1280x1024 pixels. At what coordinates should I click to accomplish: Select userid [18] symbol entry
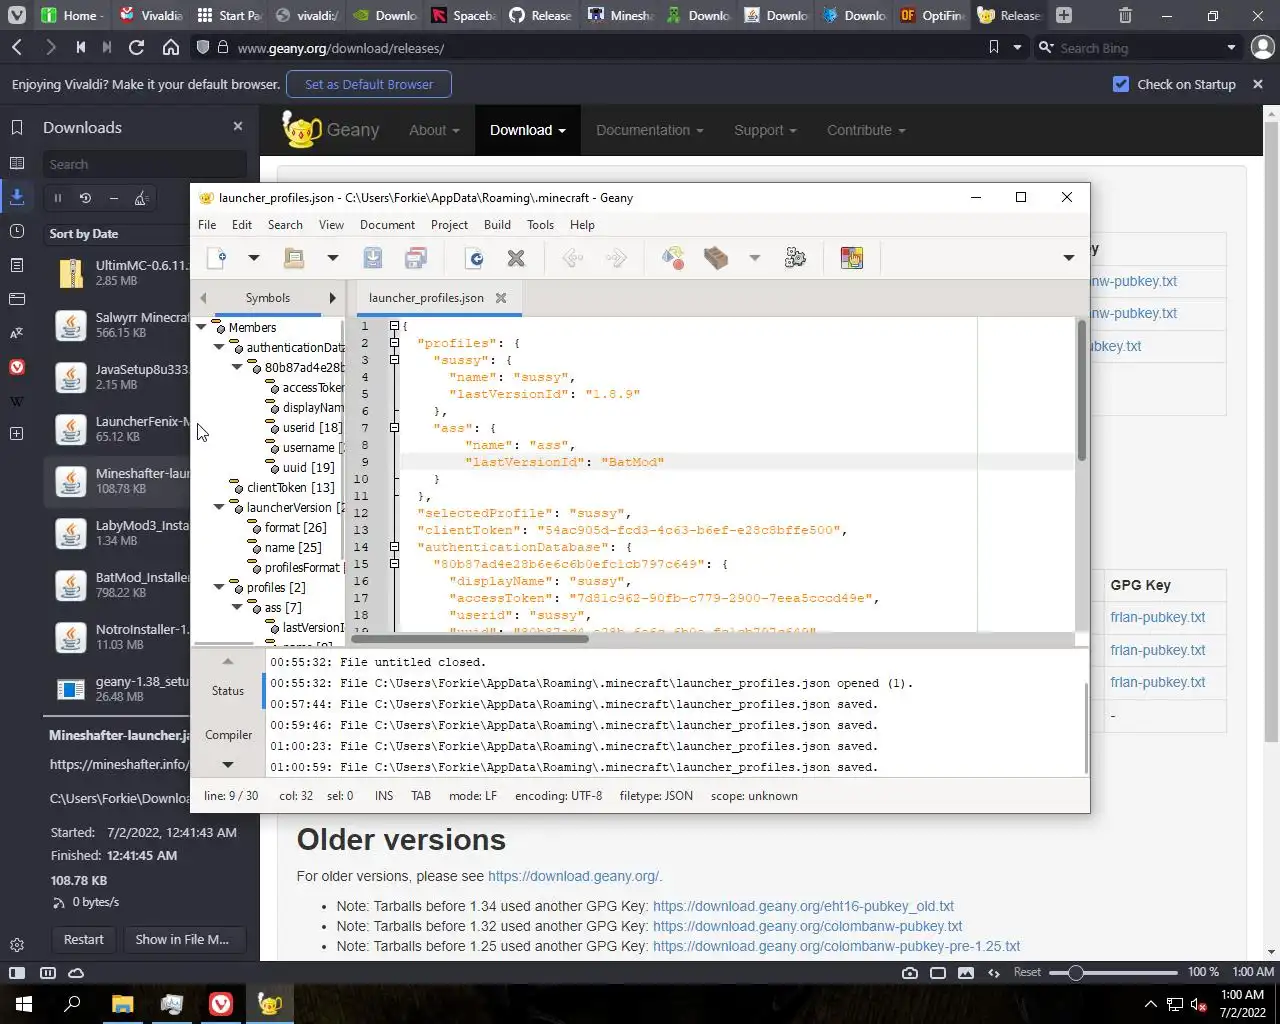tap(311, 427)
